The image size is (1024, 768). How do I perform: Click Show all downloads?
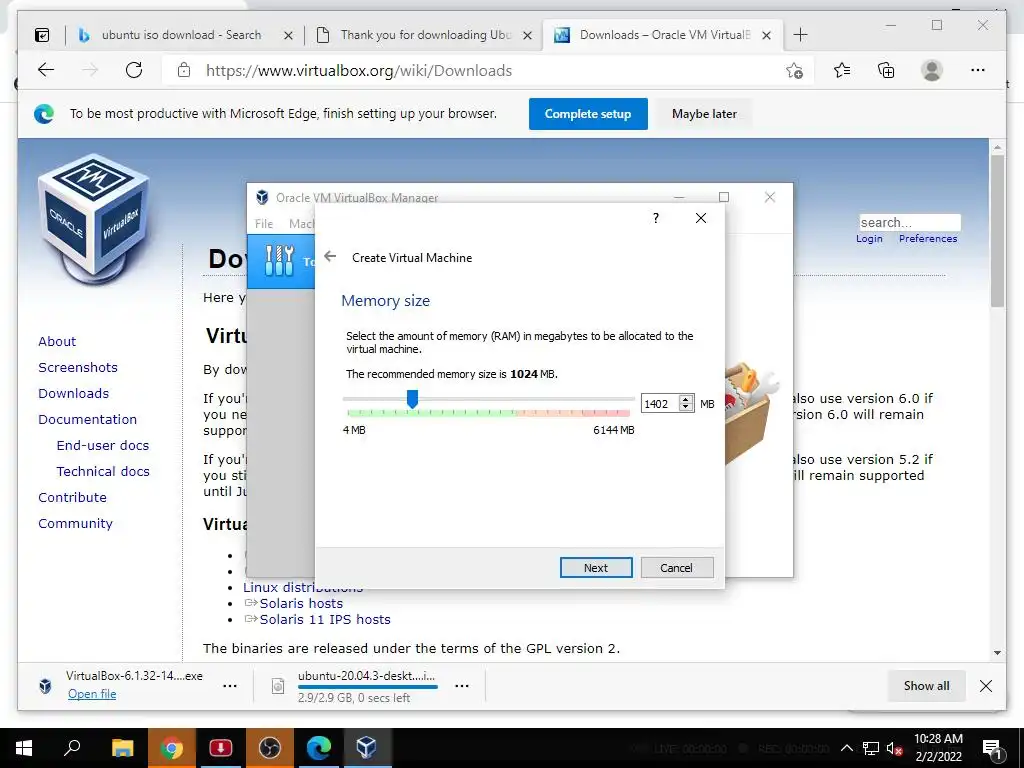pos(926,686)
